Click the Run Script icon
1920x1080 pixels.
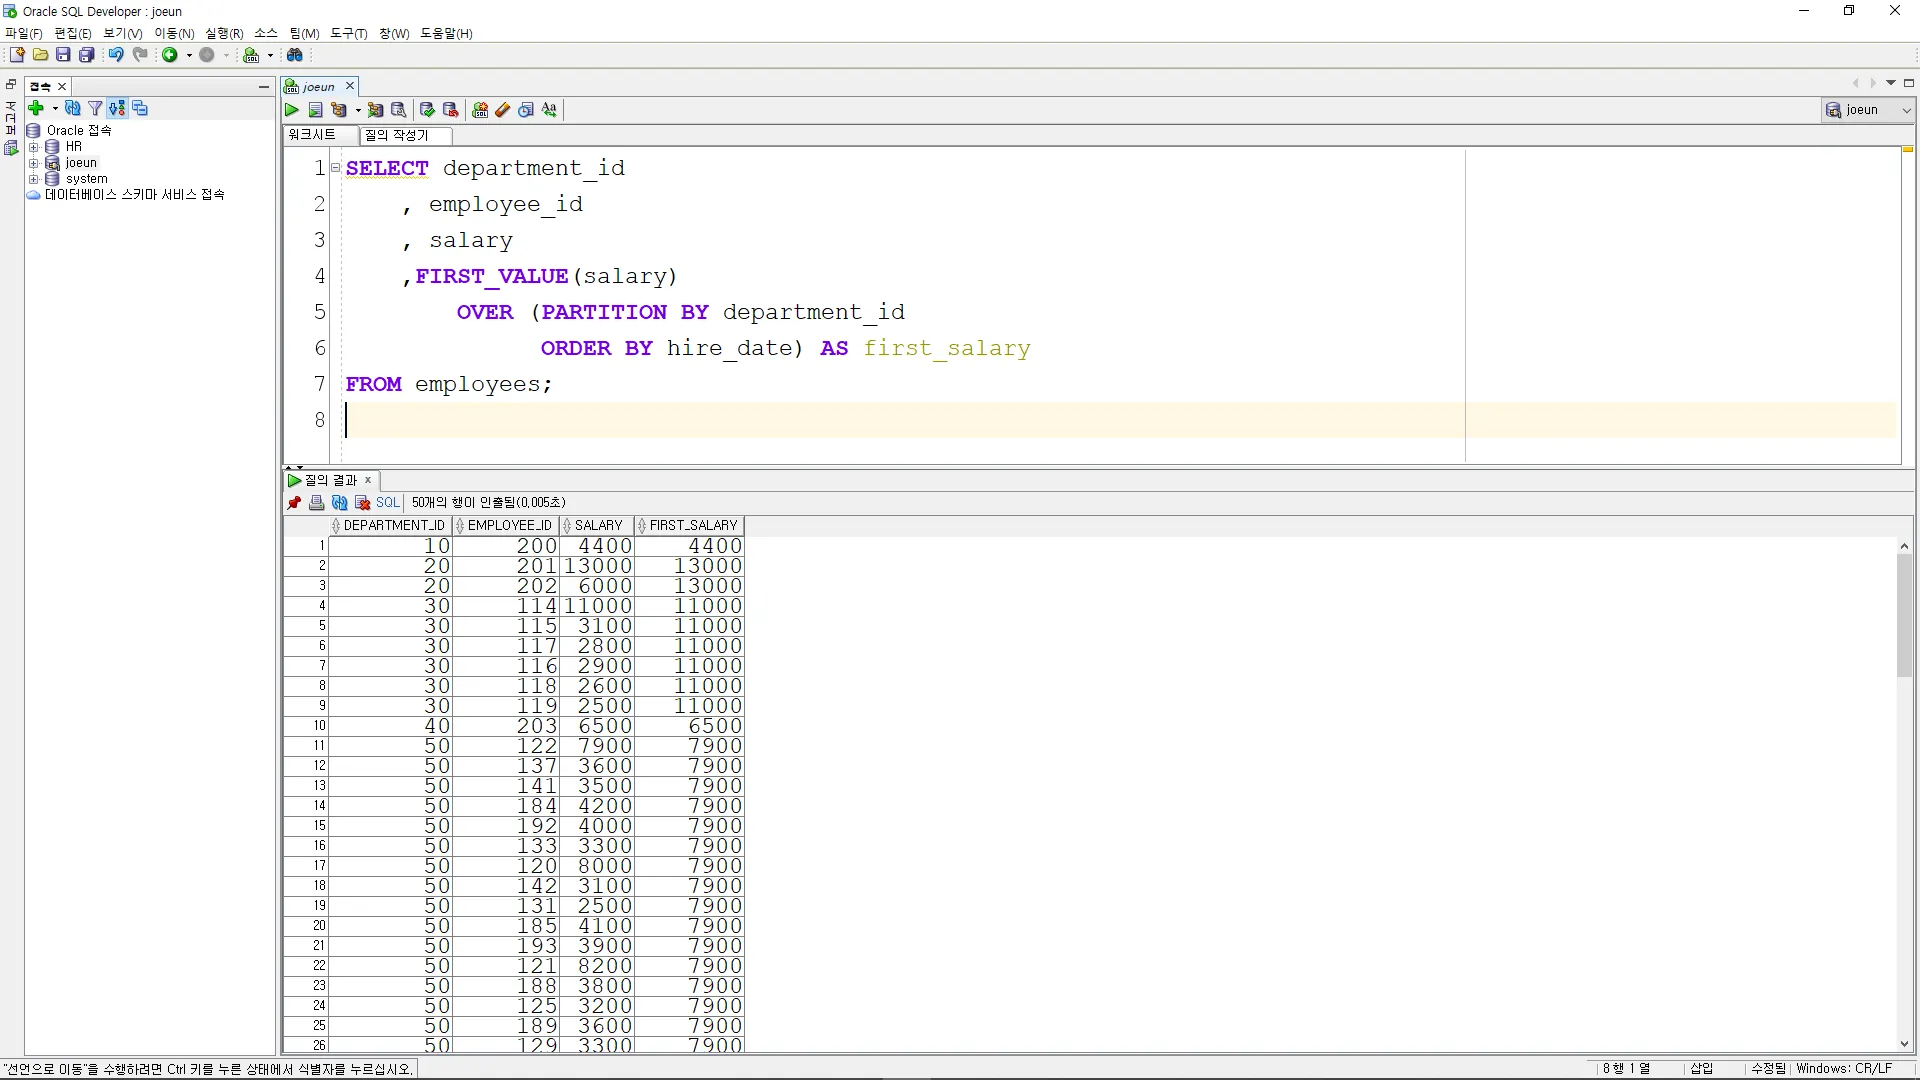point(316,110)
